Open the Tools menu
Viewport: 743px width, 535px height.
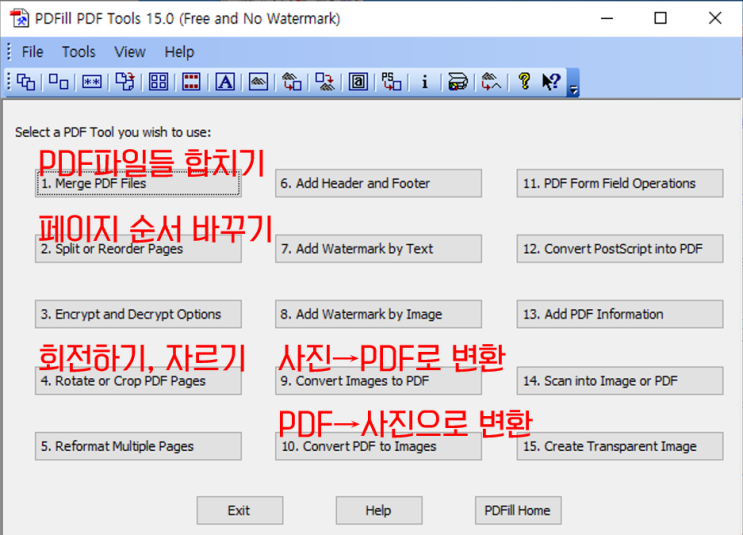tap(79, 52)
